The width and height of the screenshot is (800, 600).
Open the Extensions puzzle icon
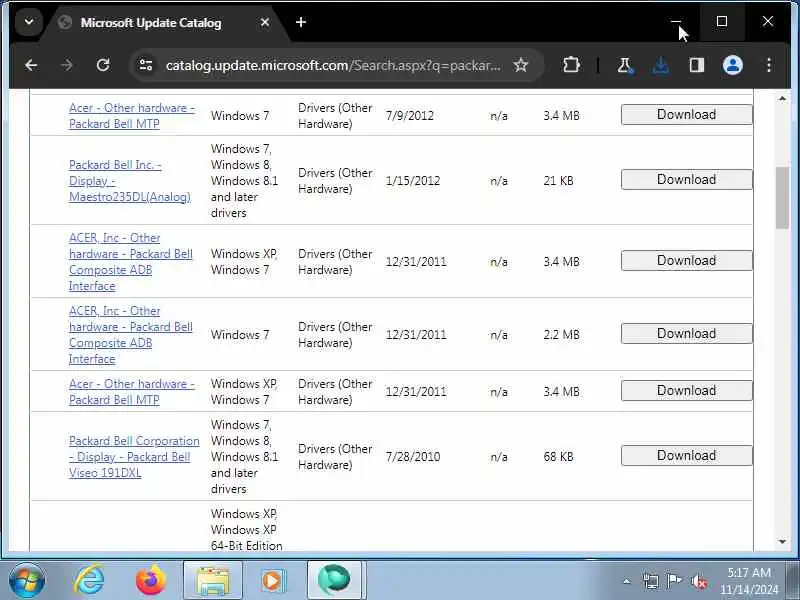[x=571, y=65]
